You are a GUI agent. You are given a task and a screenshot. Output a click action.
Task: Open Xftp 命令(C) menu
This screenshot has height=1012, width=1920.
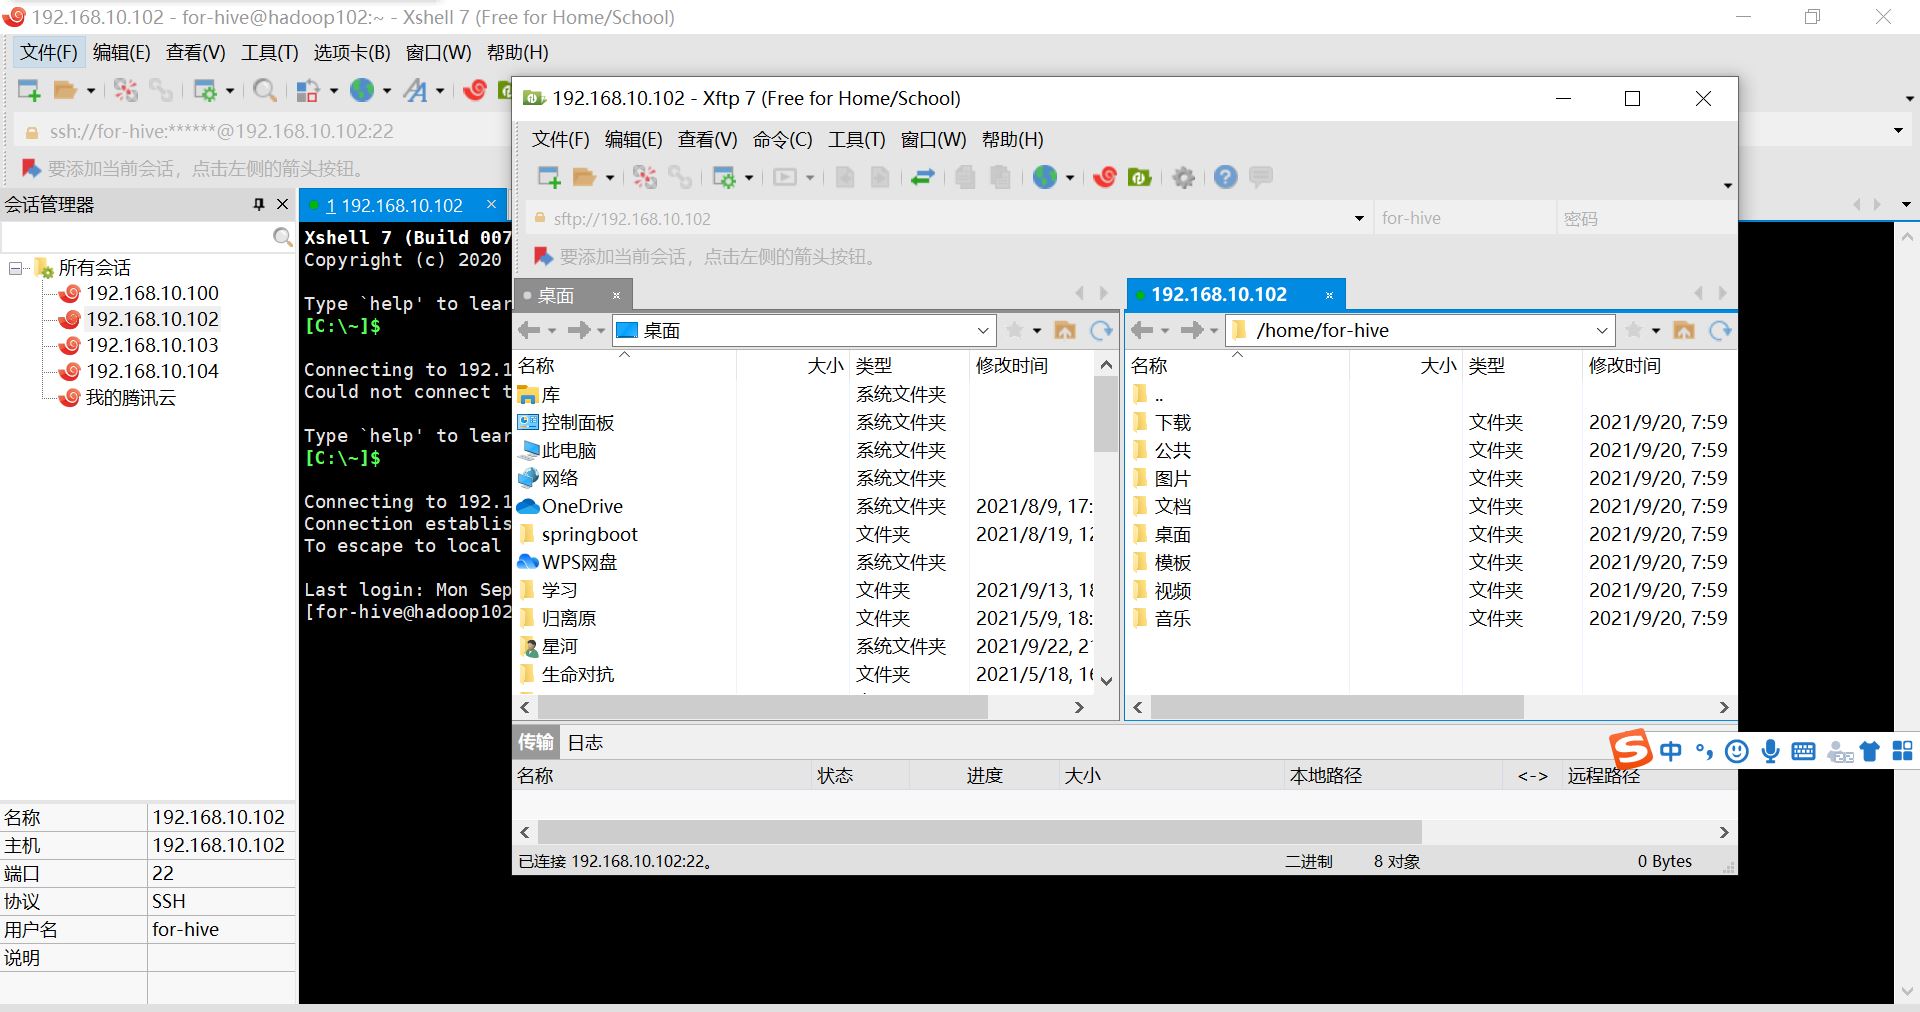click(x=782, y=139)
